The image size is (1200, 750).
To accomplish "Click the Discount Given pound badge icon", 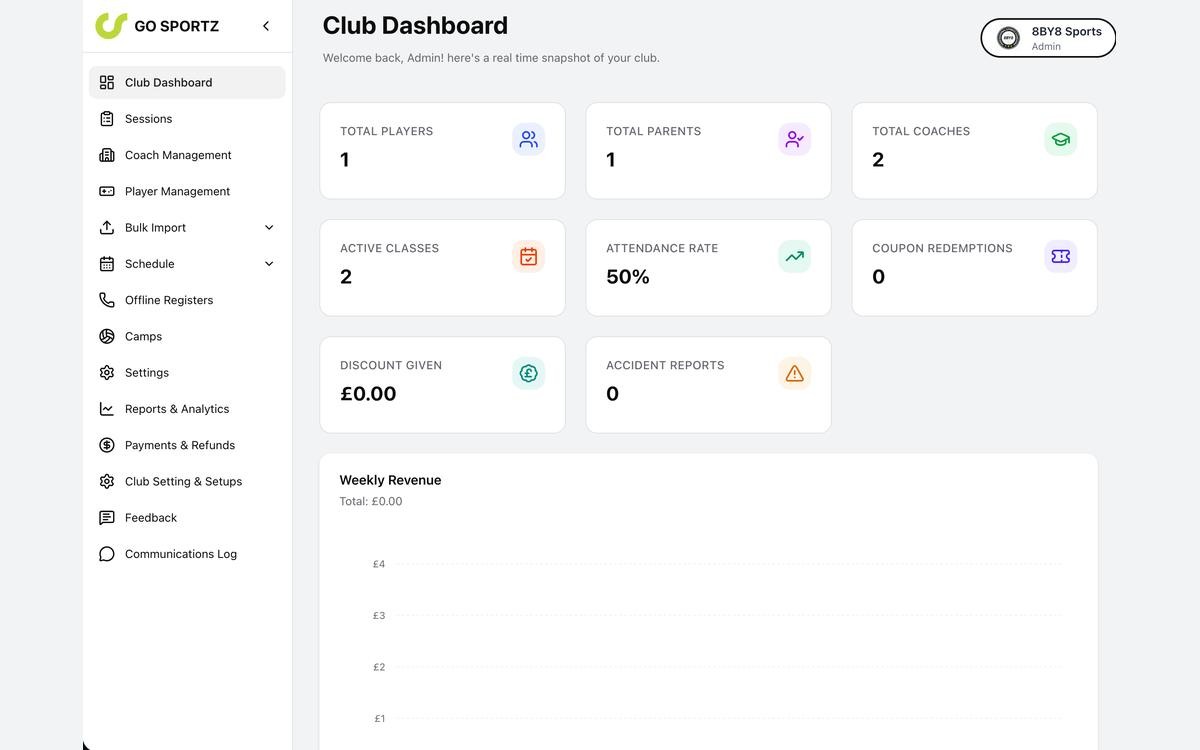I will [x=528, y=373].
